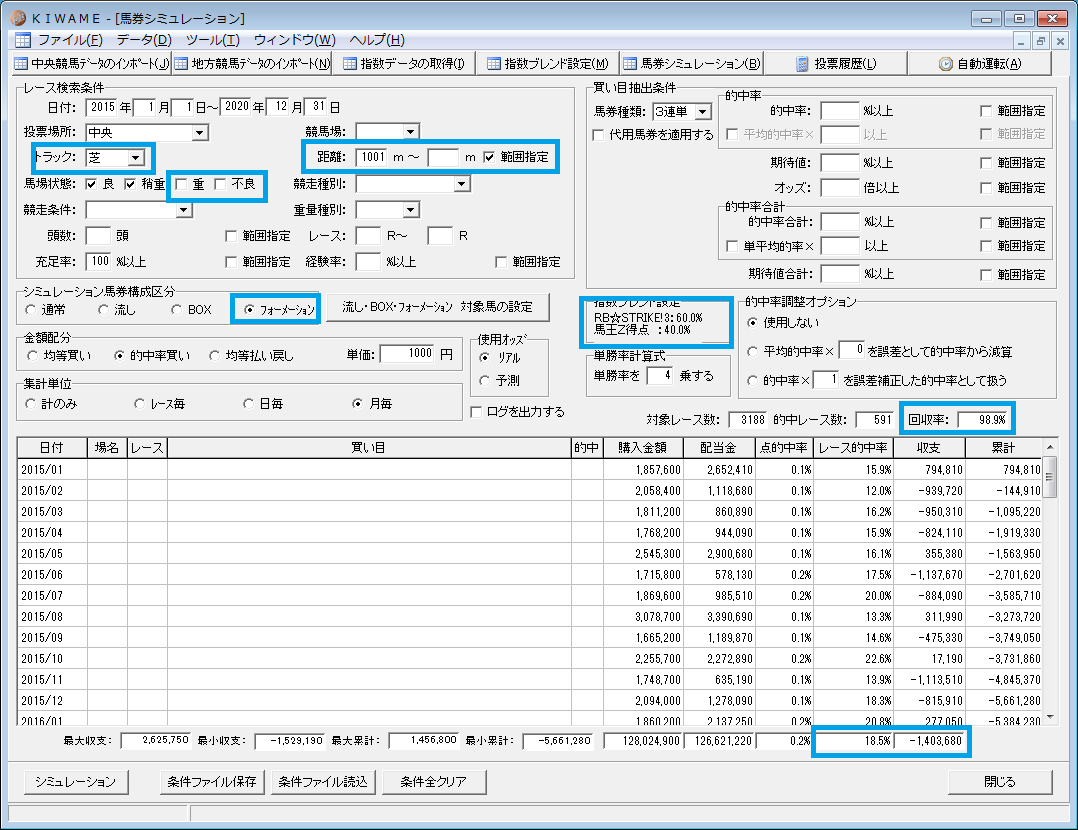
Task: Expand トラック dropdown showing 芝
Action: 135,157
